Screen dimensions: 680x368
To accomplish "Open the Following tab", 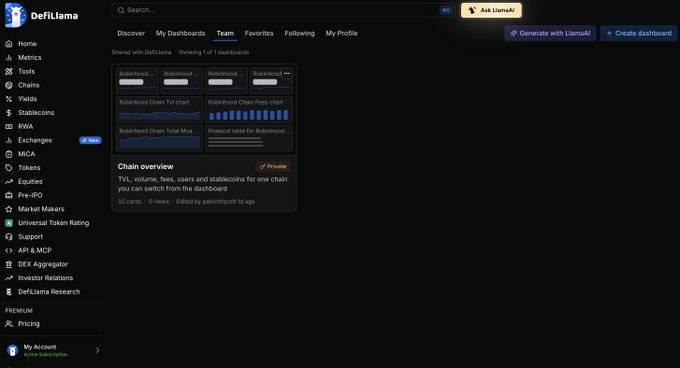I will tap(300, 33).
